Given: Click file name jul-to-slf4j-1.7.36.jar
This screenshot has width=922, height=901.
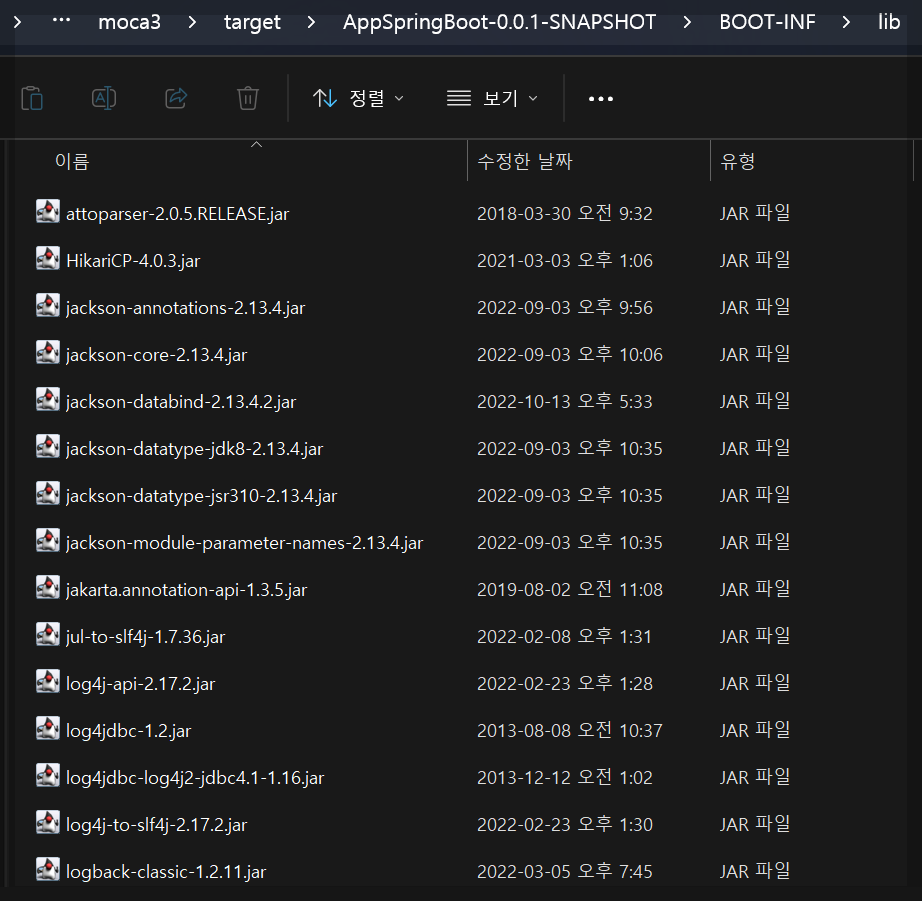Looking at the screenshot, I should click(145, 637).
